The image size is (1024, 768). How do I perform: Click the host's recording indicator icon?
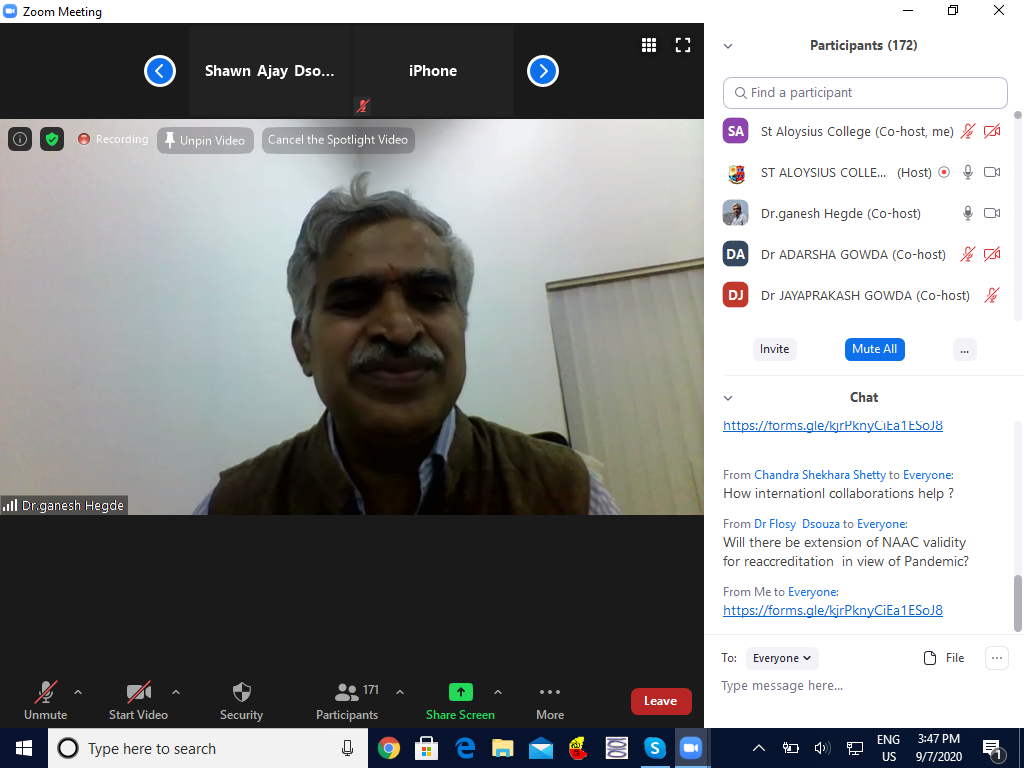944,172
